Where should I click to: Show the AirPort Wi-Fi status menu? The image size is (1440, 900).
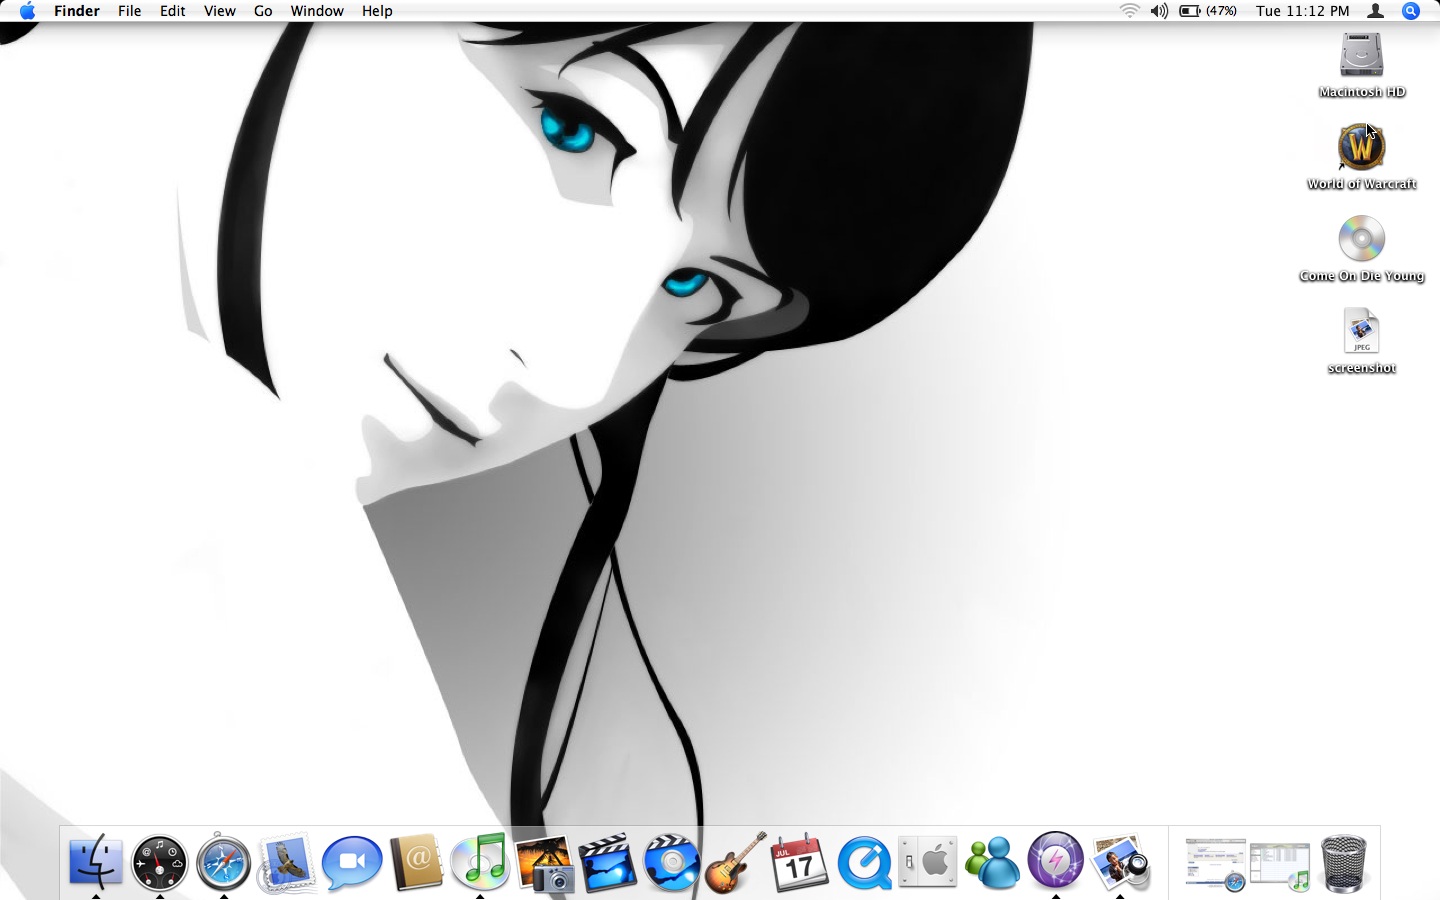click(x=1130, y=11)
